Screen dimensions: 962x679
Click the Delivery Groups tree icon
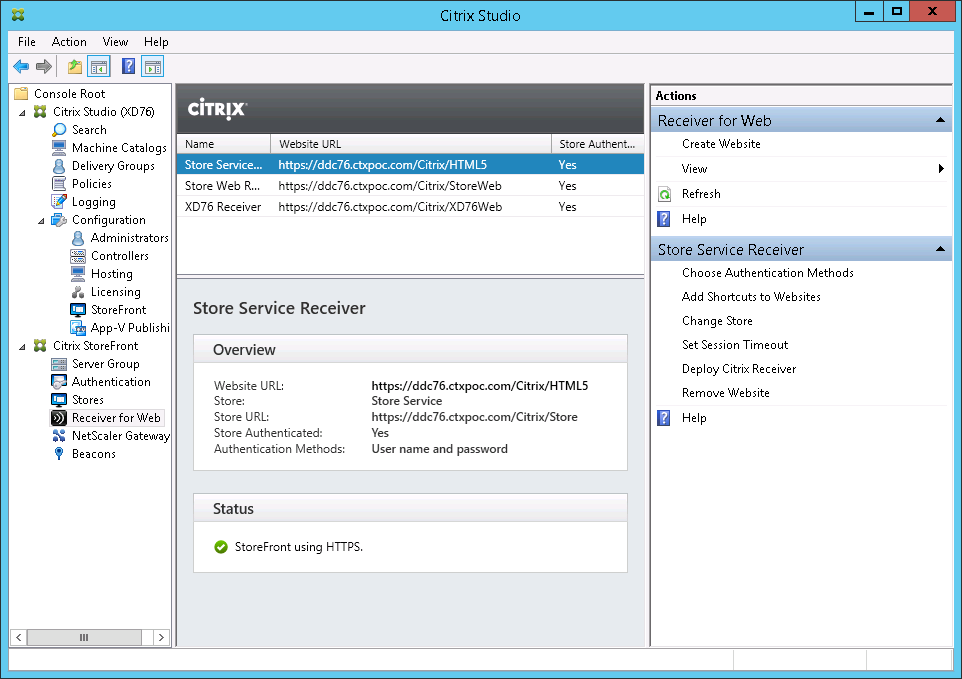(60, 166)
